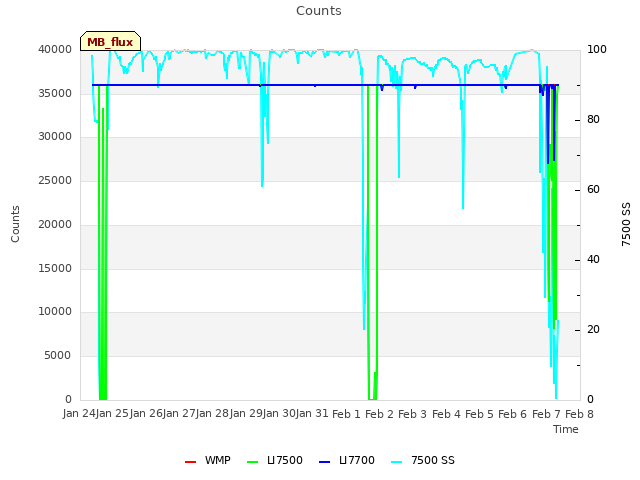Click the 60 right-axis tick label
Screen dimensions: 640x480
(593, 190)
